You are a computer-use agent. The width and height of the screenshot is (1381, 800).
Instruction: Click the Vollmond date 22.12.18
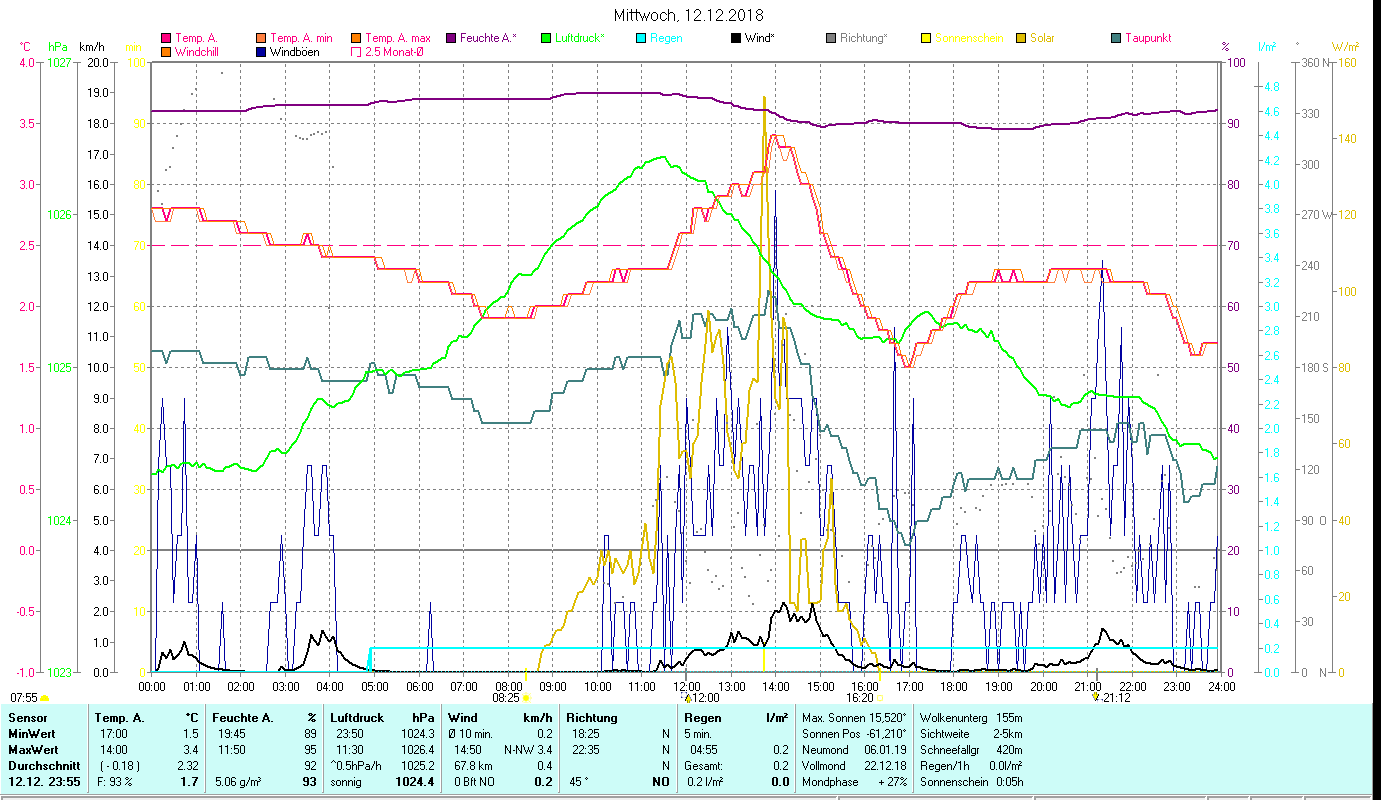(x=885, y=766)
